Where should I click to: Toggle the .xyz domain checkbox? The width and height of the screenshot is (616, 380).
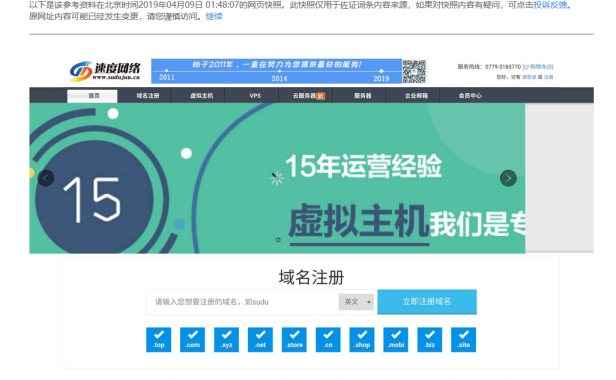point(226,340)
